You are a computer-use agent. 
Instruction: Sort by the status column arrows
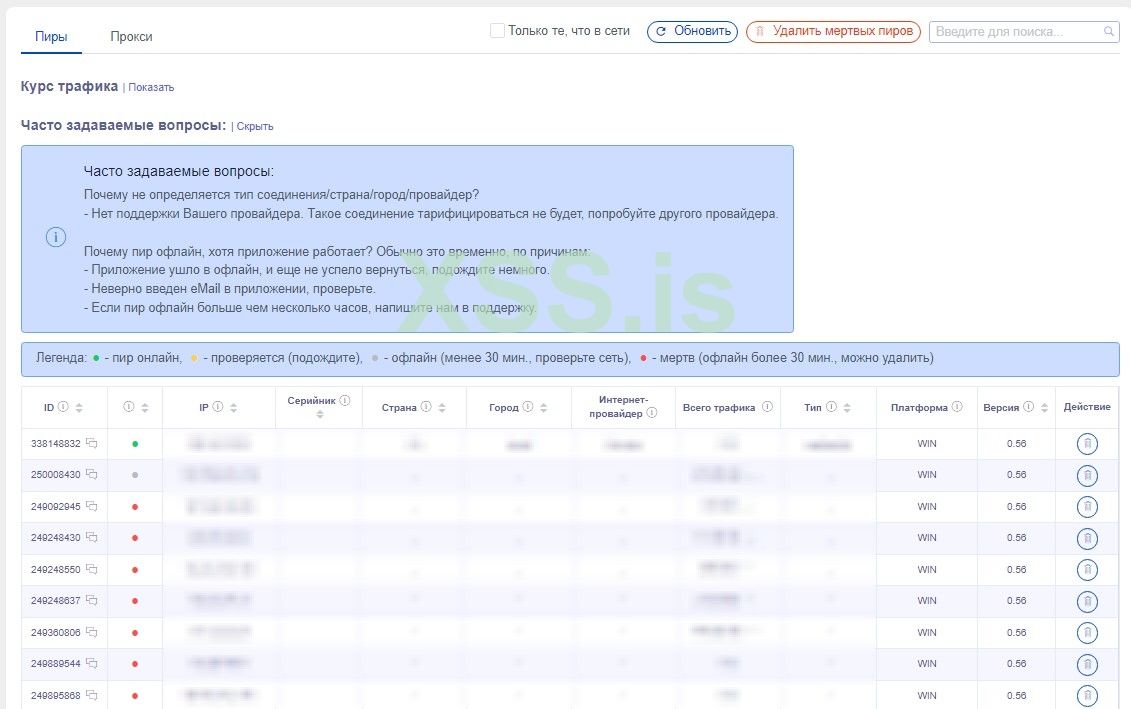pyautogui.click(x=145, y=408)
